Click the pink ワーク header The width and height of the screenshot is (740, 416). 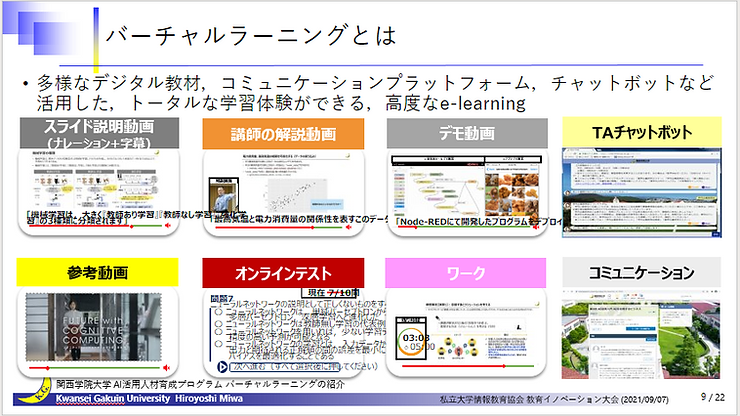[456, 271]
